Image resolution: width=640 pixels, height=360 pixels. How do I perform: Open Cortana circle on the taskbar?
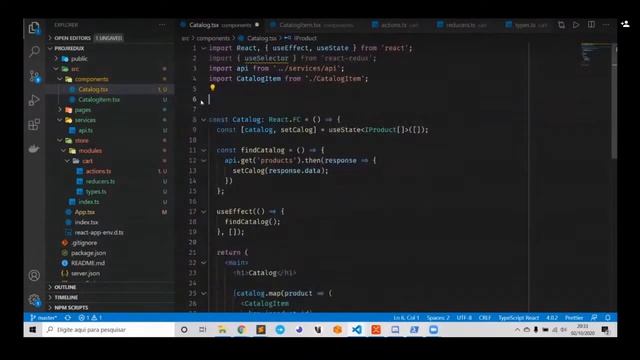[x=184, y=329]
